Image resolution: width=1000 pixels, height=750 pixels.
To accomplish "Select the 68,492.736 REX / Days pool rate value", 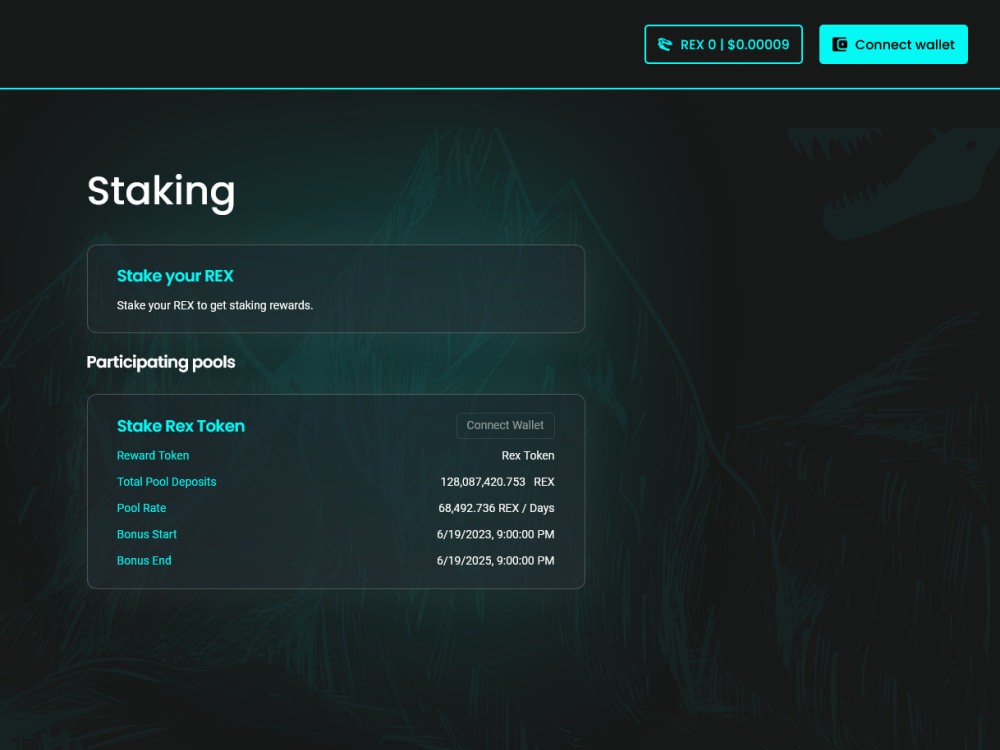I will pos(495,508).
